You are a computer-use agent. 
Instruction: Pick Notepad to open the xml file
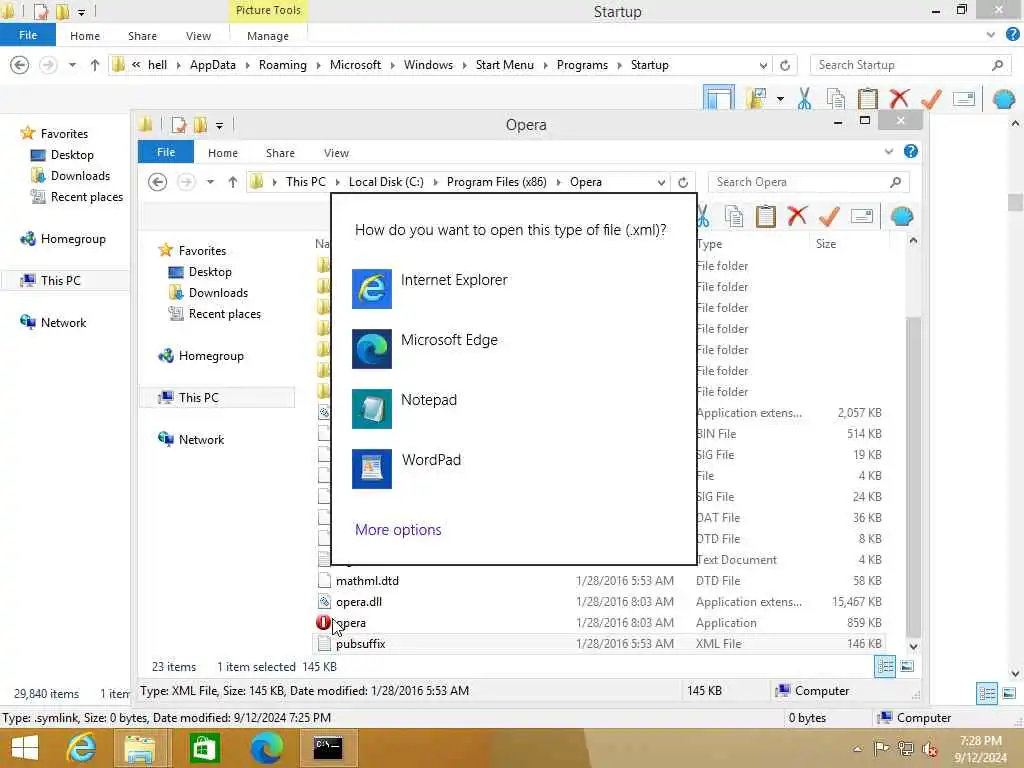(x=404, y=408)
